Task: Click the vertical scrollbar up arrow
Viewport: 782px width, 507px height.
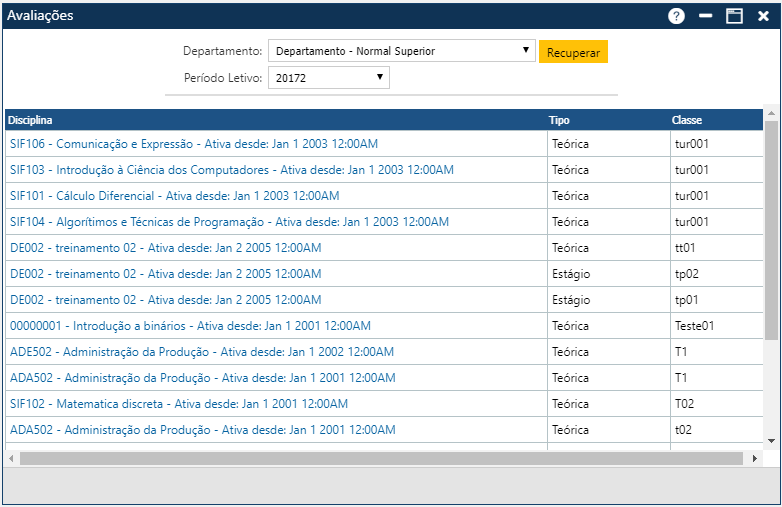Action: point(772,114)
